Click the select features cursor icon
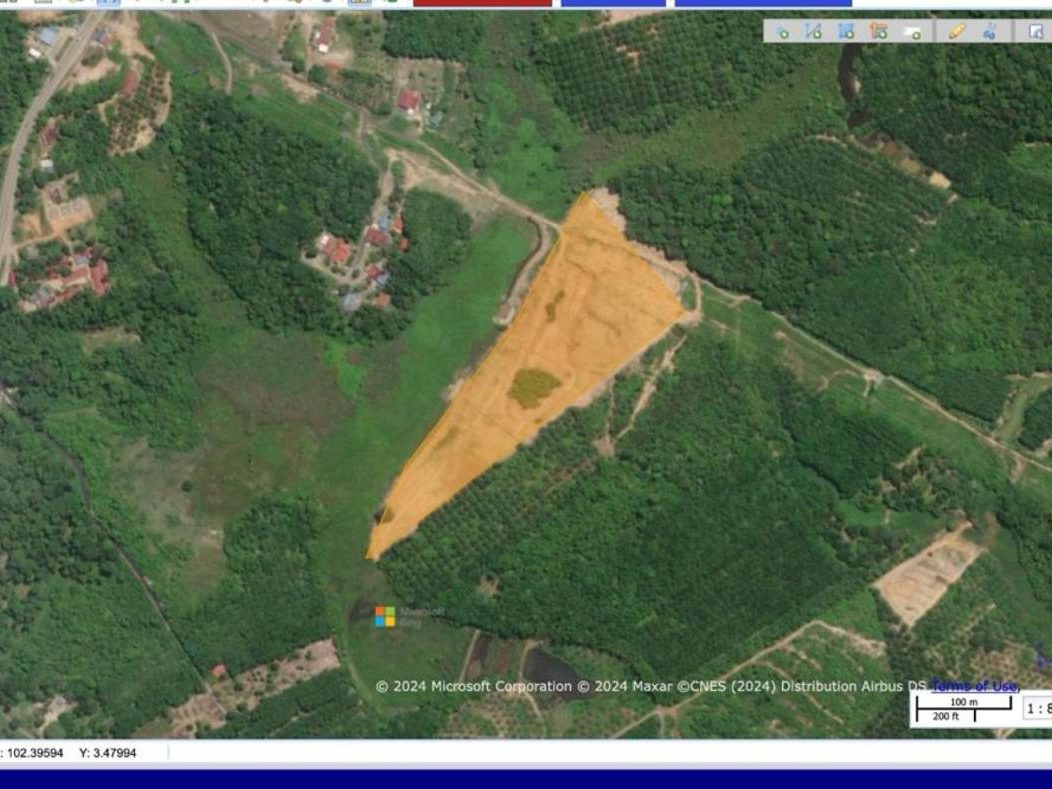 (1037, 32)
